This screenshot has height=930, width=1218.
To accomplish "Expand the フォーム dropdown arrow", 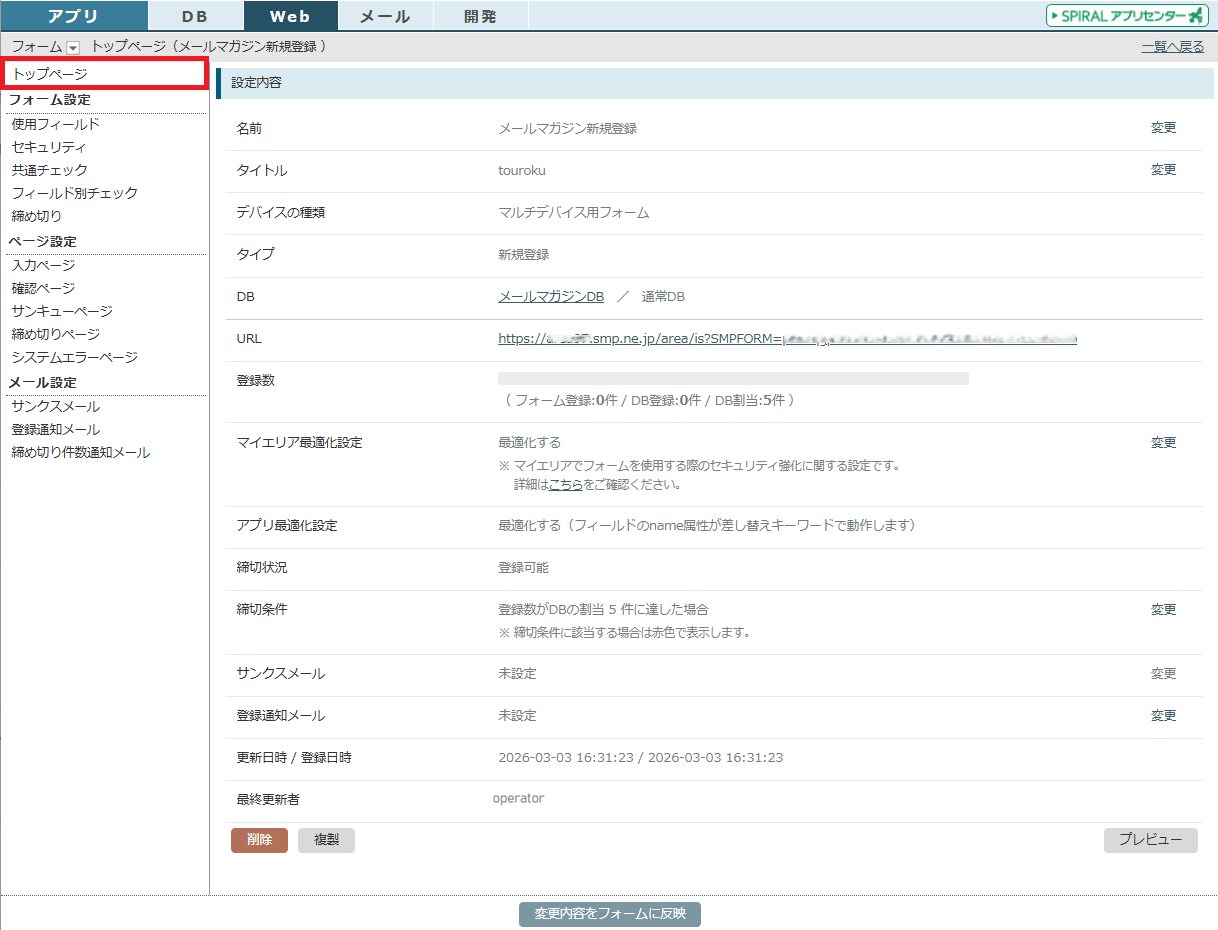I will click(x=73, y=47).
